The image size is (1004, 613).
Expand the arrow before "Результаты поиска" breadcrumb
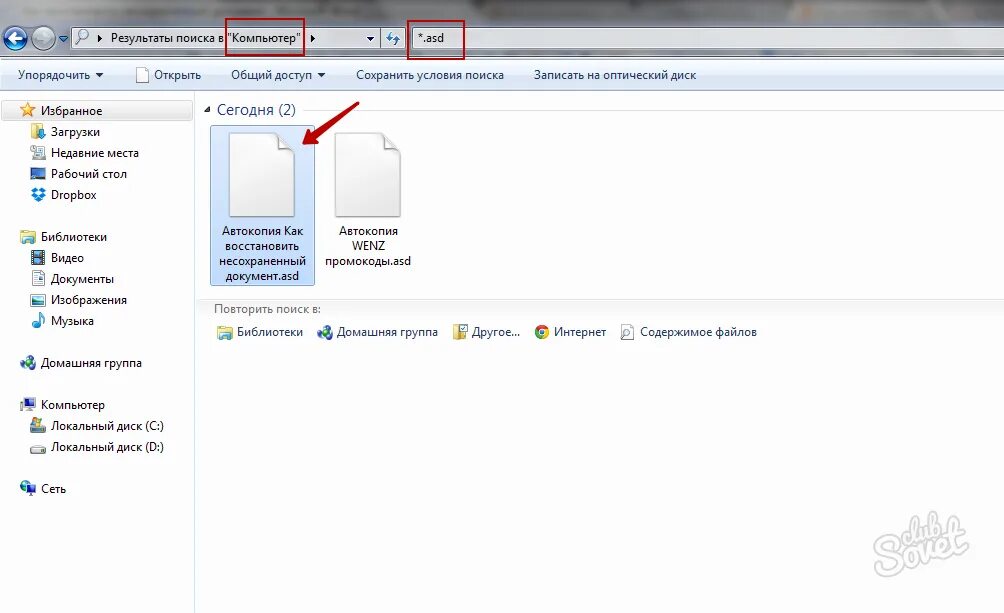(100, 38)
